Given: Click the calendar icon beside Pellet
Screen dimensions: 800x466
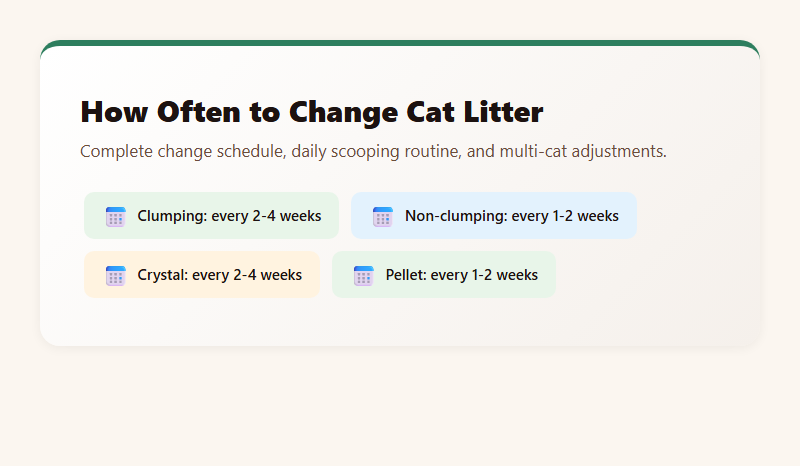Looking at the screenshot, I should pyautogui.click(x=363, y=275).
